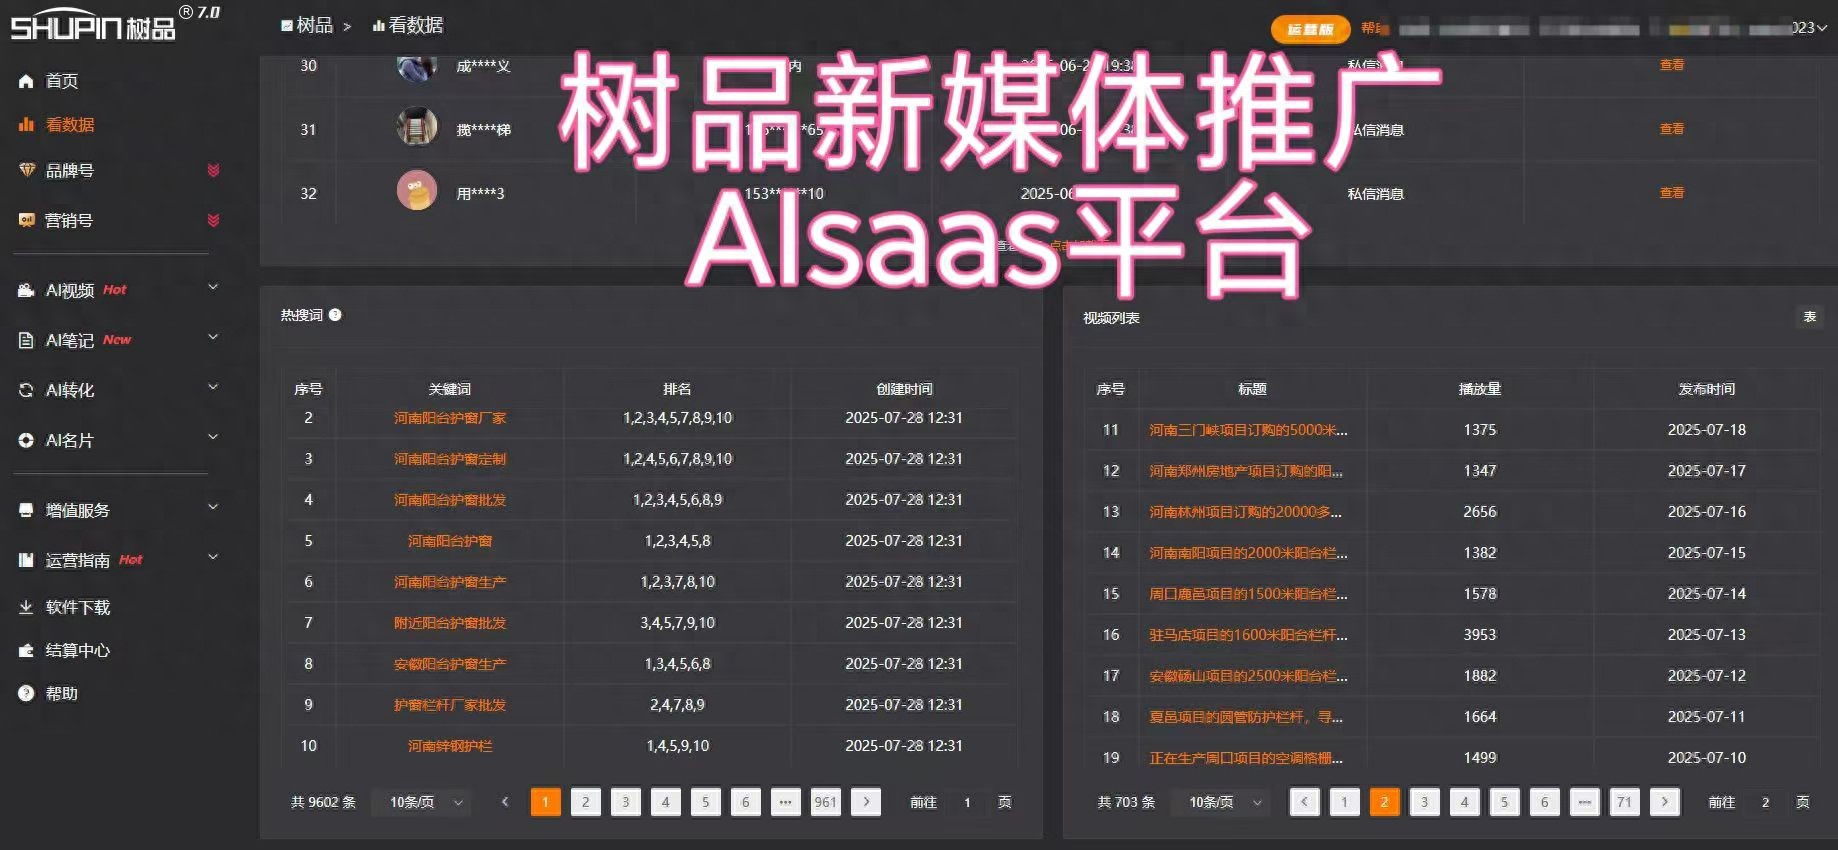This screenshot has width=1838, height=850.
Task: Open keyword 河南锌钢护栏
Action: [x=450, y=746]
